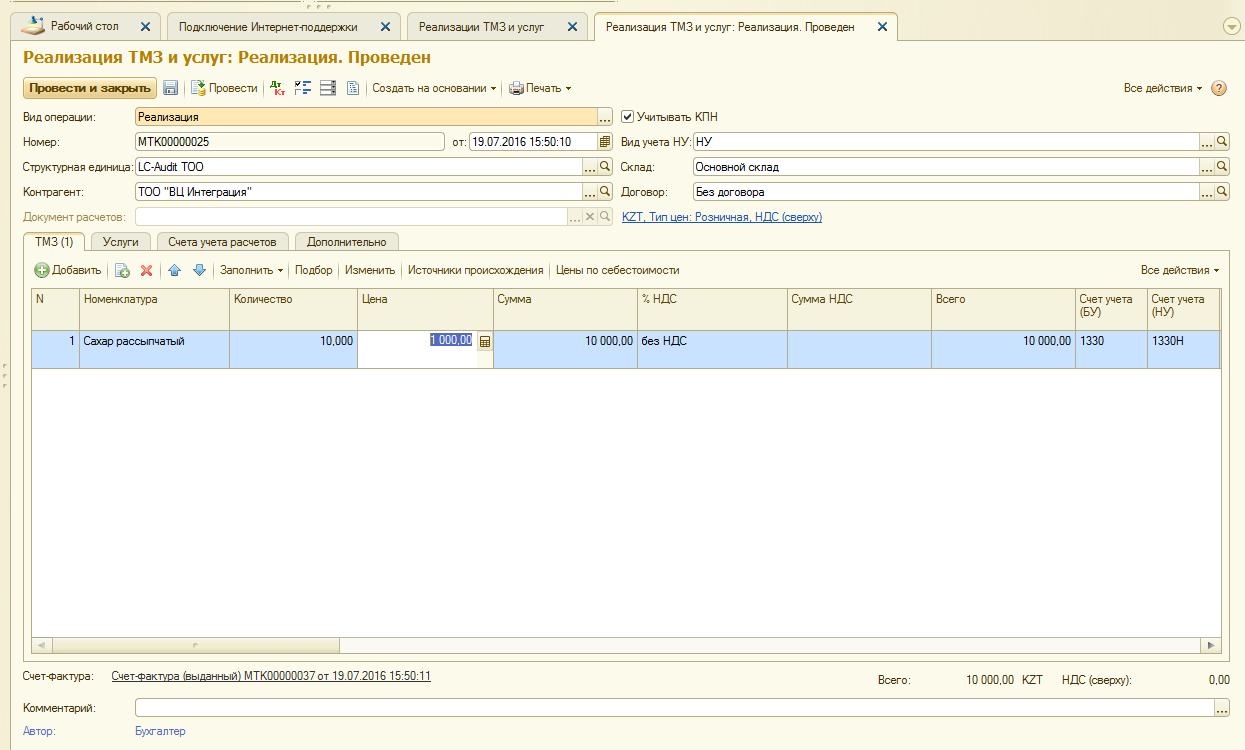Switch to the Реализации ТМЗ и услуг list tab
The image size is (1245, 750).
(495, 27)
